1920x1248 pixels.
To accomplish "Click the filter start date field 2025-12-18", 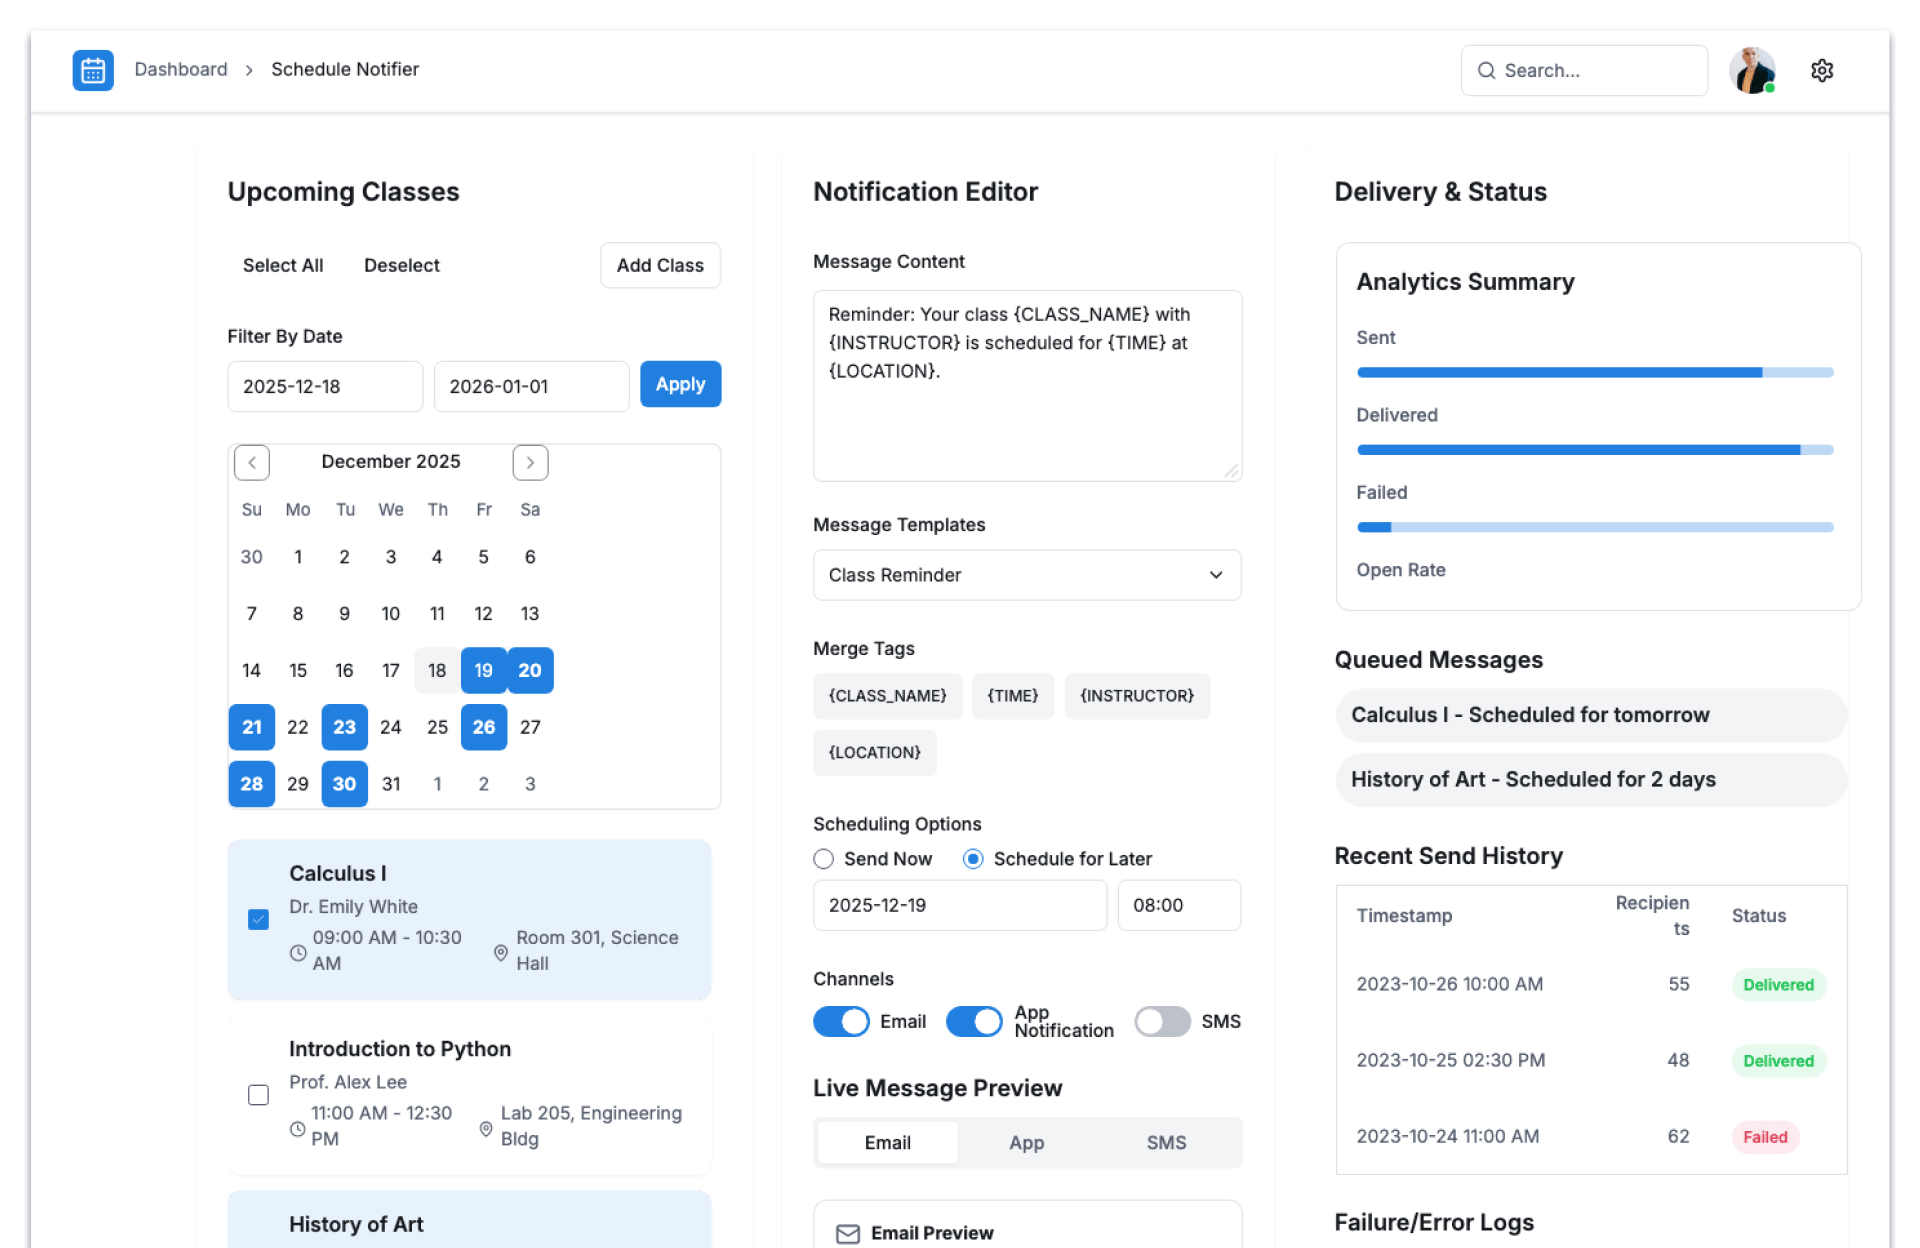I will tap(325, 386).
